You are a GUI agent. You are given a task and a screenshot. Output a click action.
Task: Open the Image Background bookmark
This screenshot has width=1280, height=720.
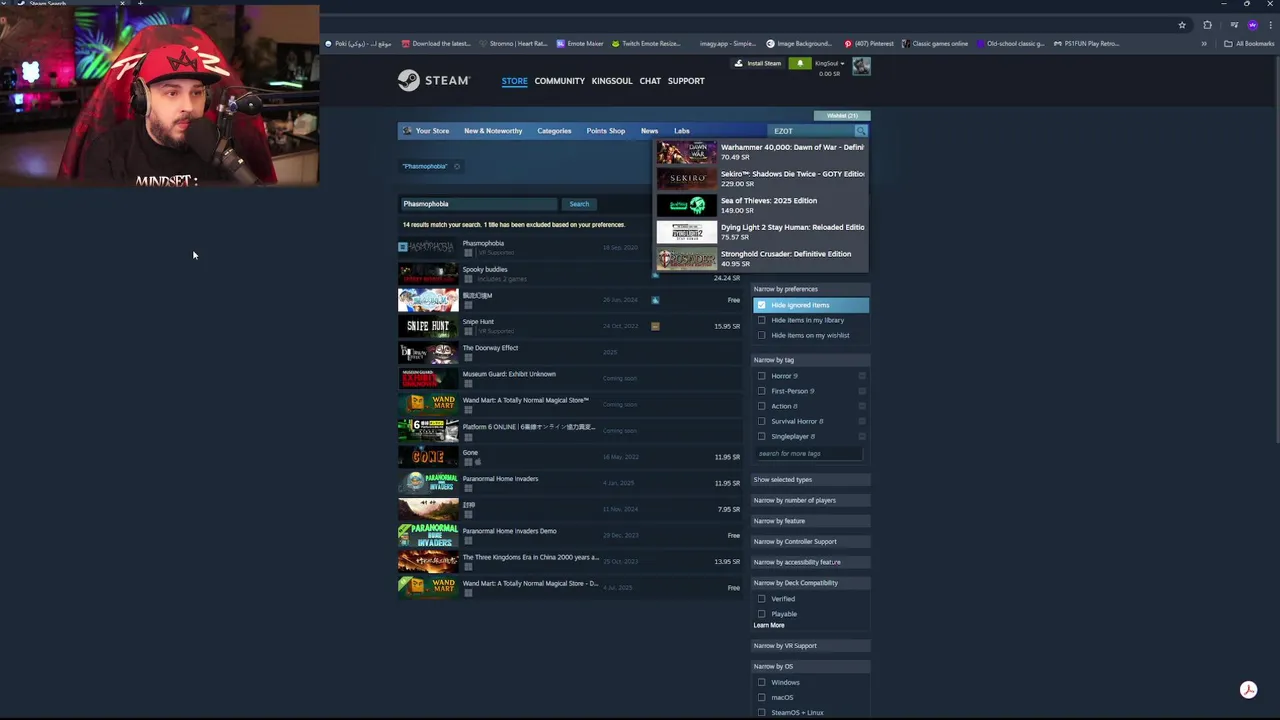[799, 44]
